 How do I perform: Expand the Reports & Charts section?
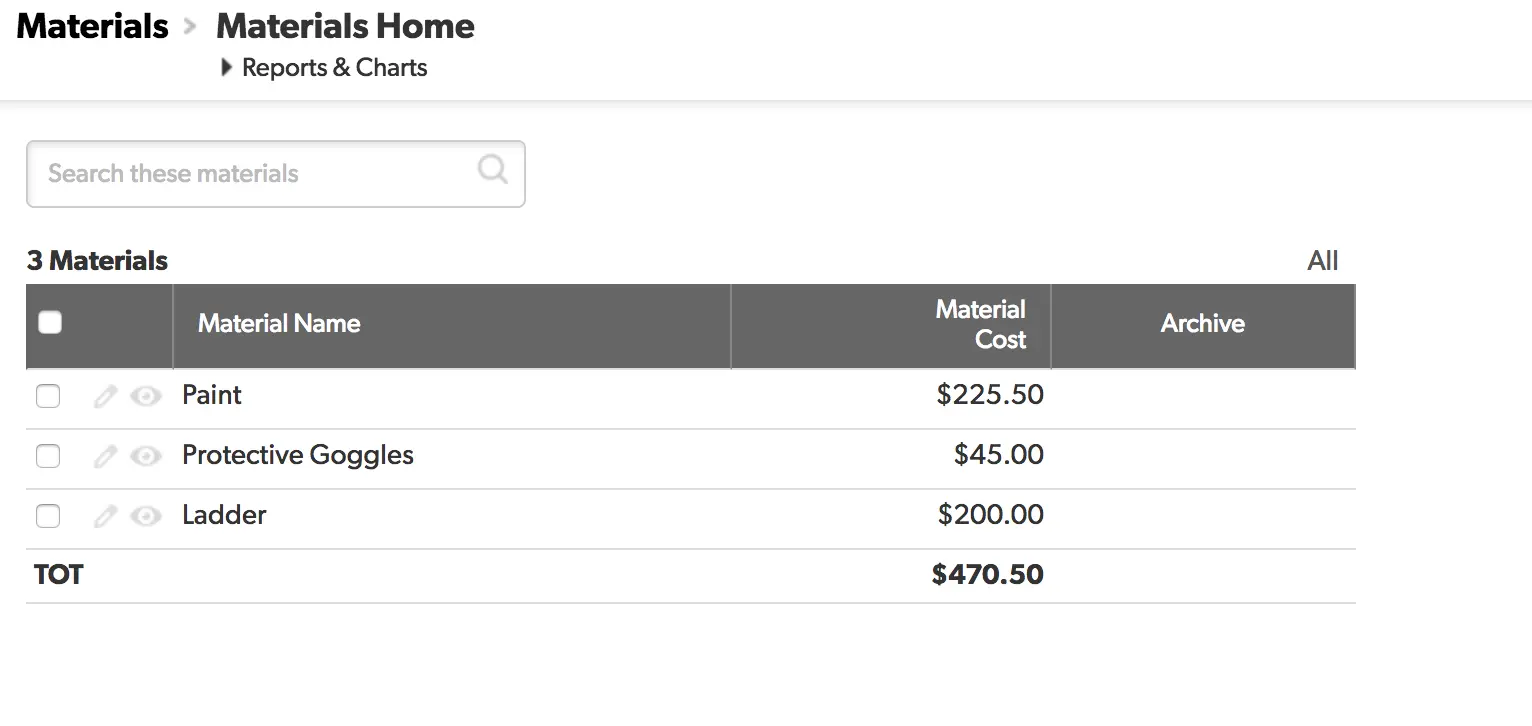pos(334,67)
